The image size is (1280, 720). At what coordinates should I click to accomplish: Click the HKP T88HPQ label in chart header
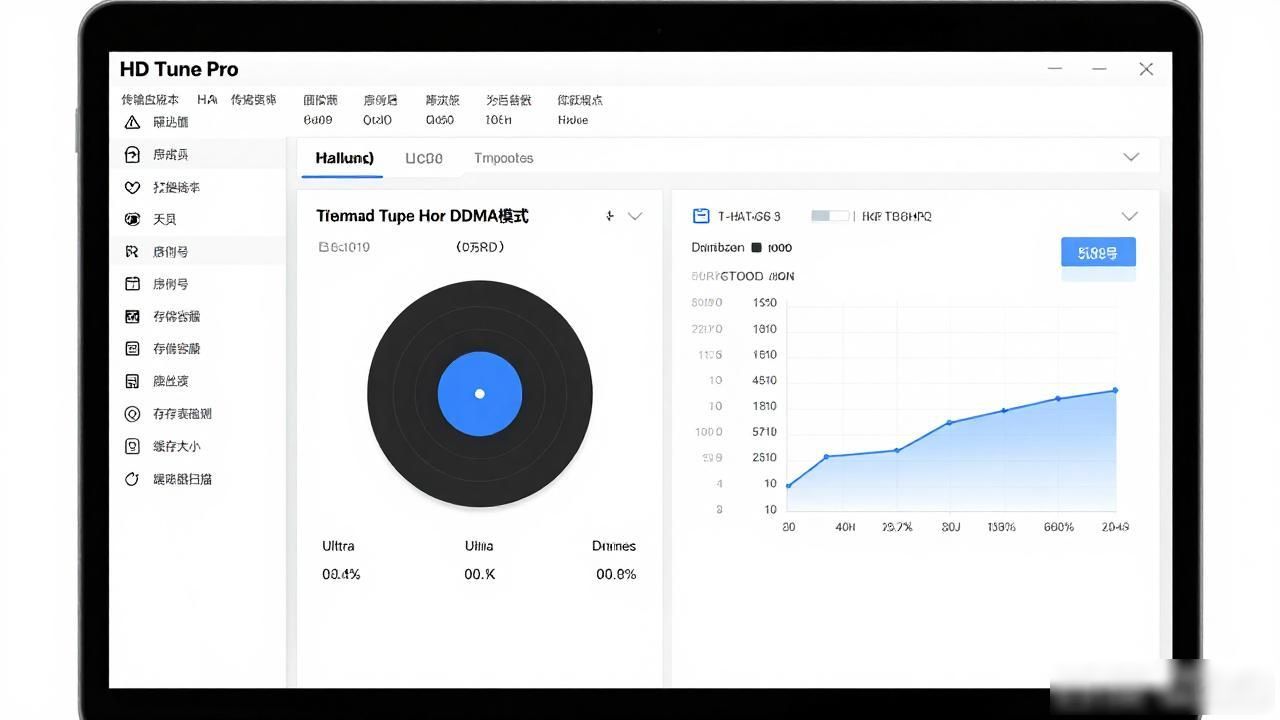[x=897, y=216]
